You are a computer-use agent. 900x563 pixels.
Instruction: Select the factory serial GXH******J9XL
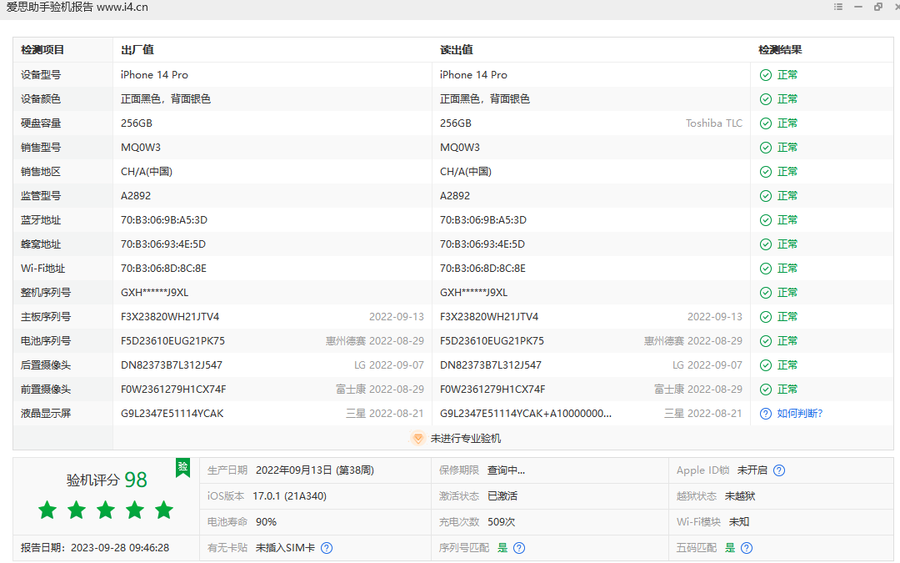click(154, 292)
